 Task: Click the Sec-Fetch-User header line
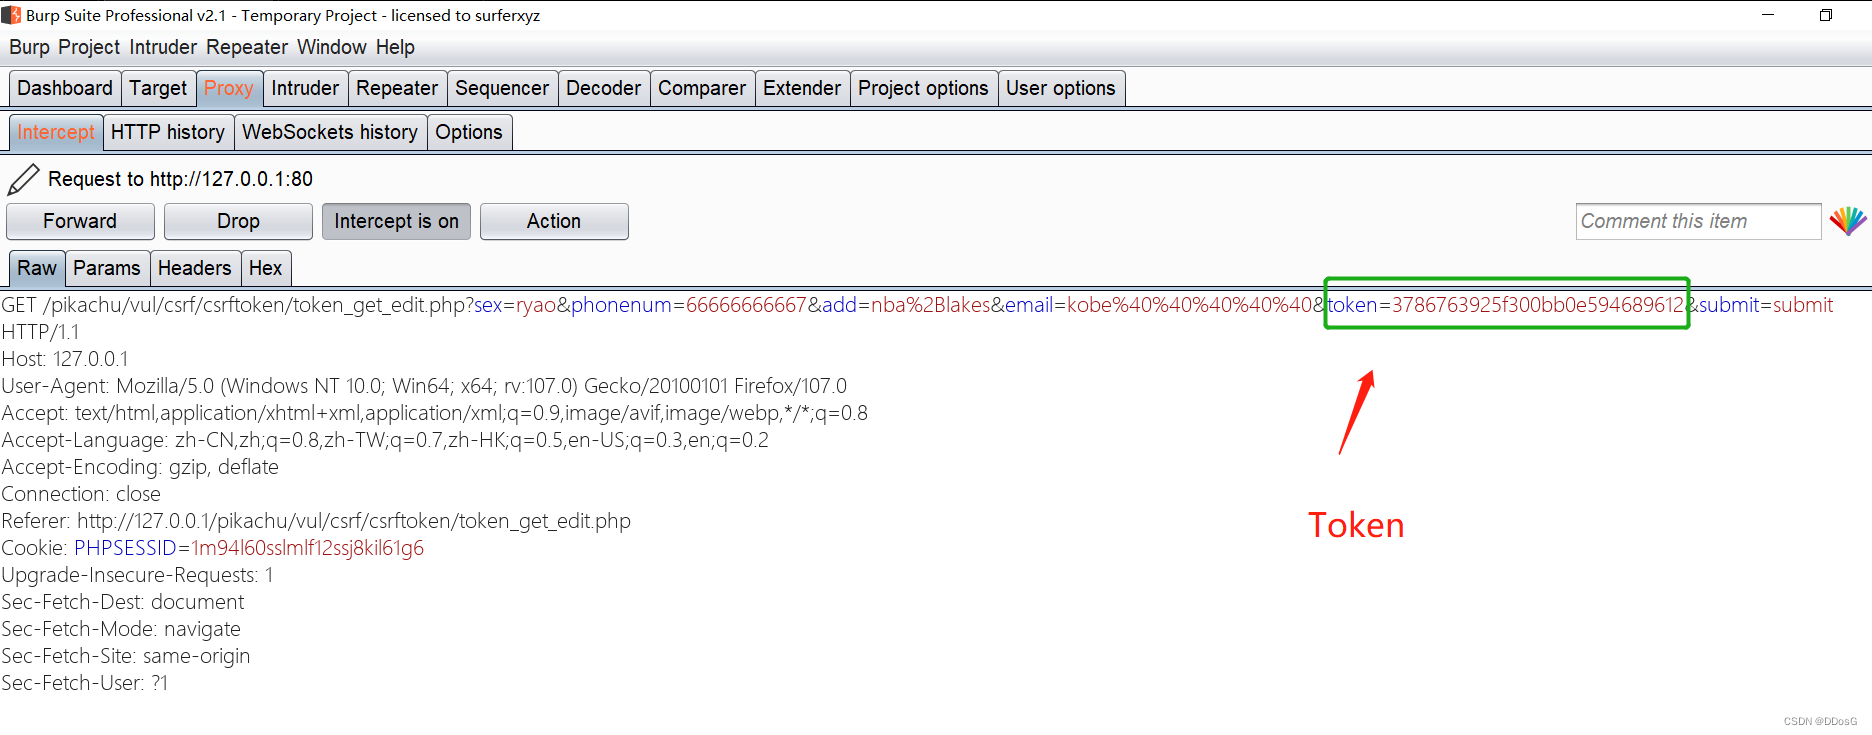(x=85, y=683)
